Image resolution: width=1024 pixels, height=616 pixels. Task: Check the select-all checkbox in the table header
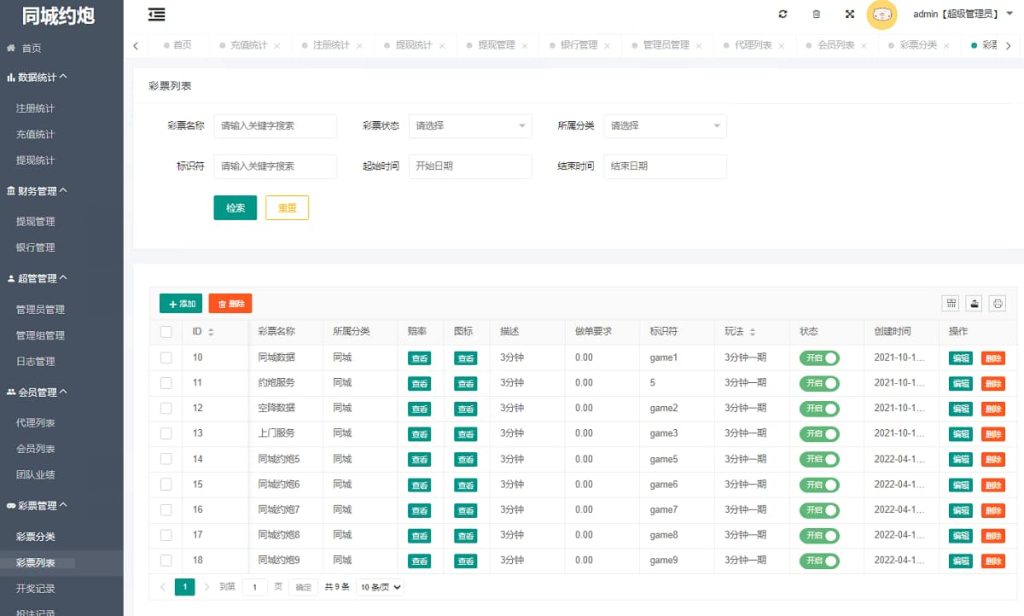(x=166, y=331)
